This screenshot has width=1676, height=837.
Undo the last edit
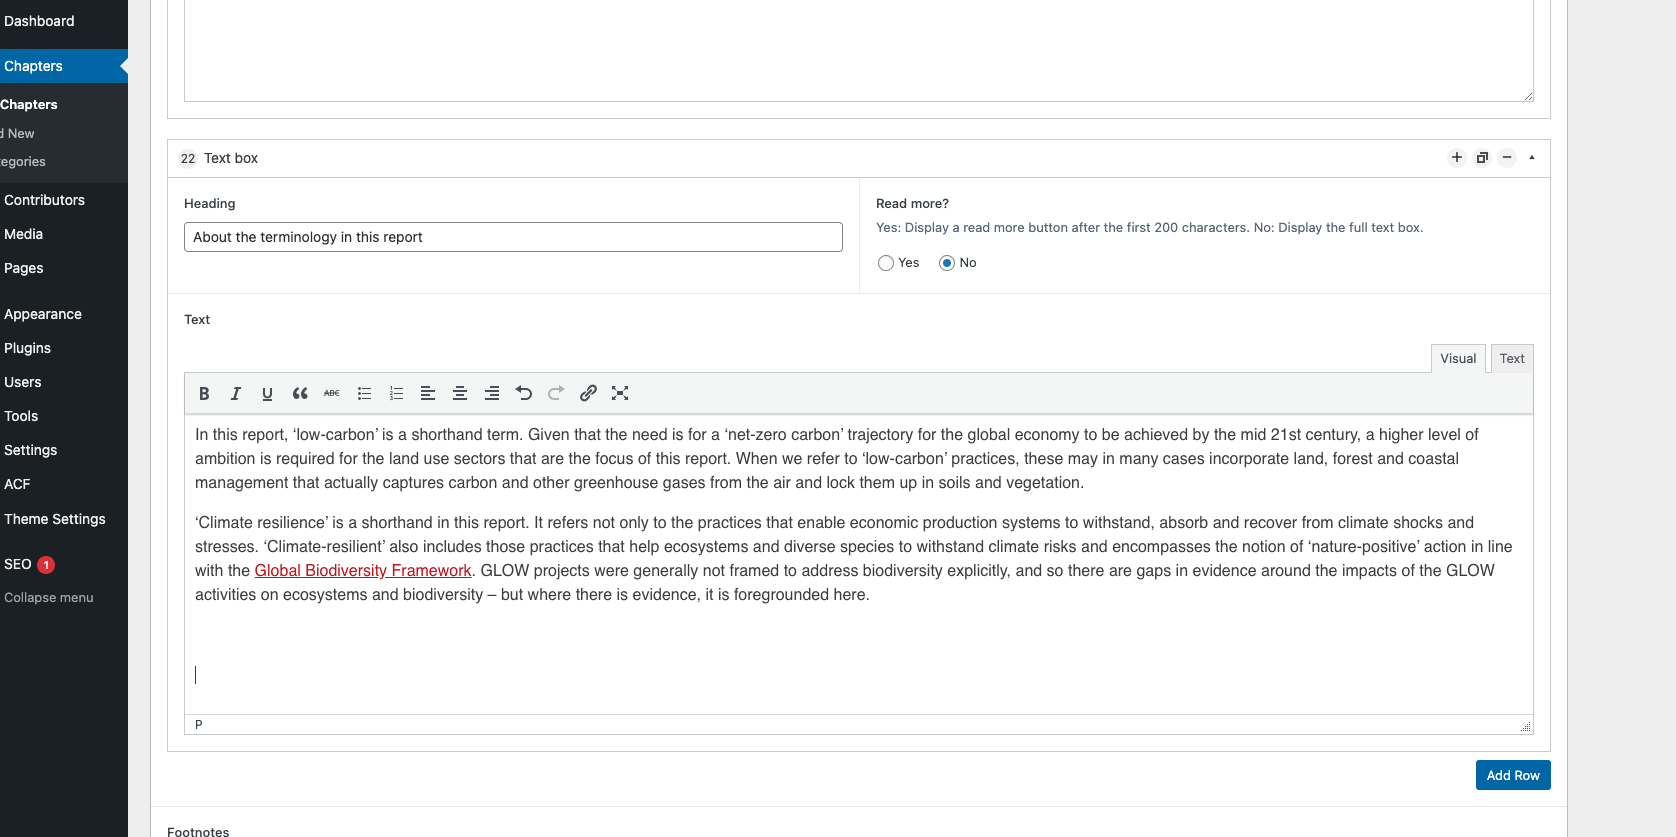pos(524,394)
